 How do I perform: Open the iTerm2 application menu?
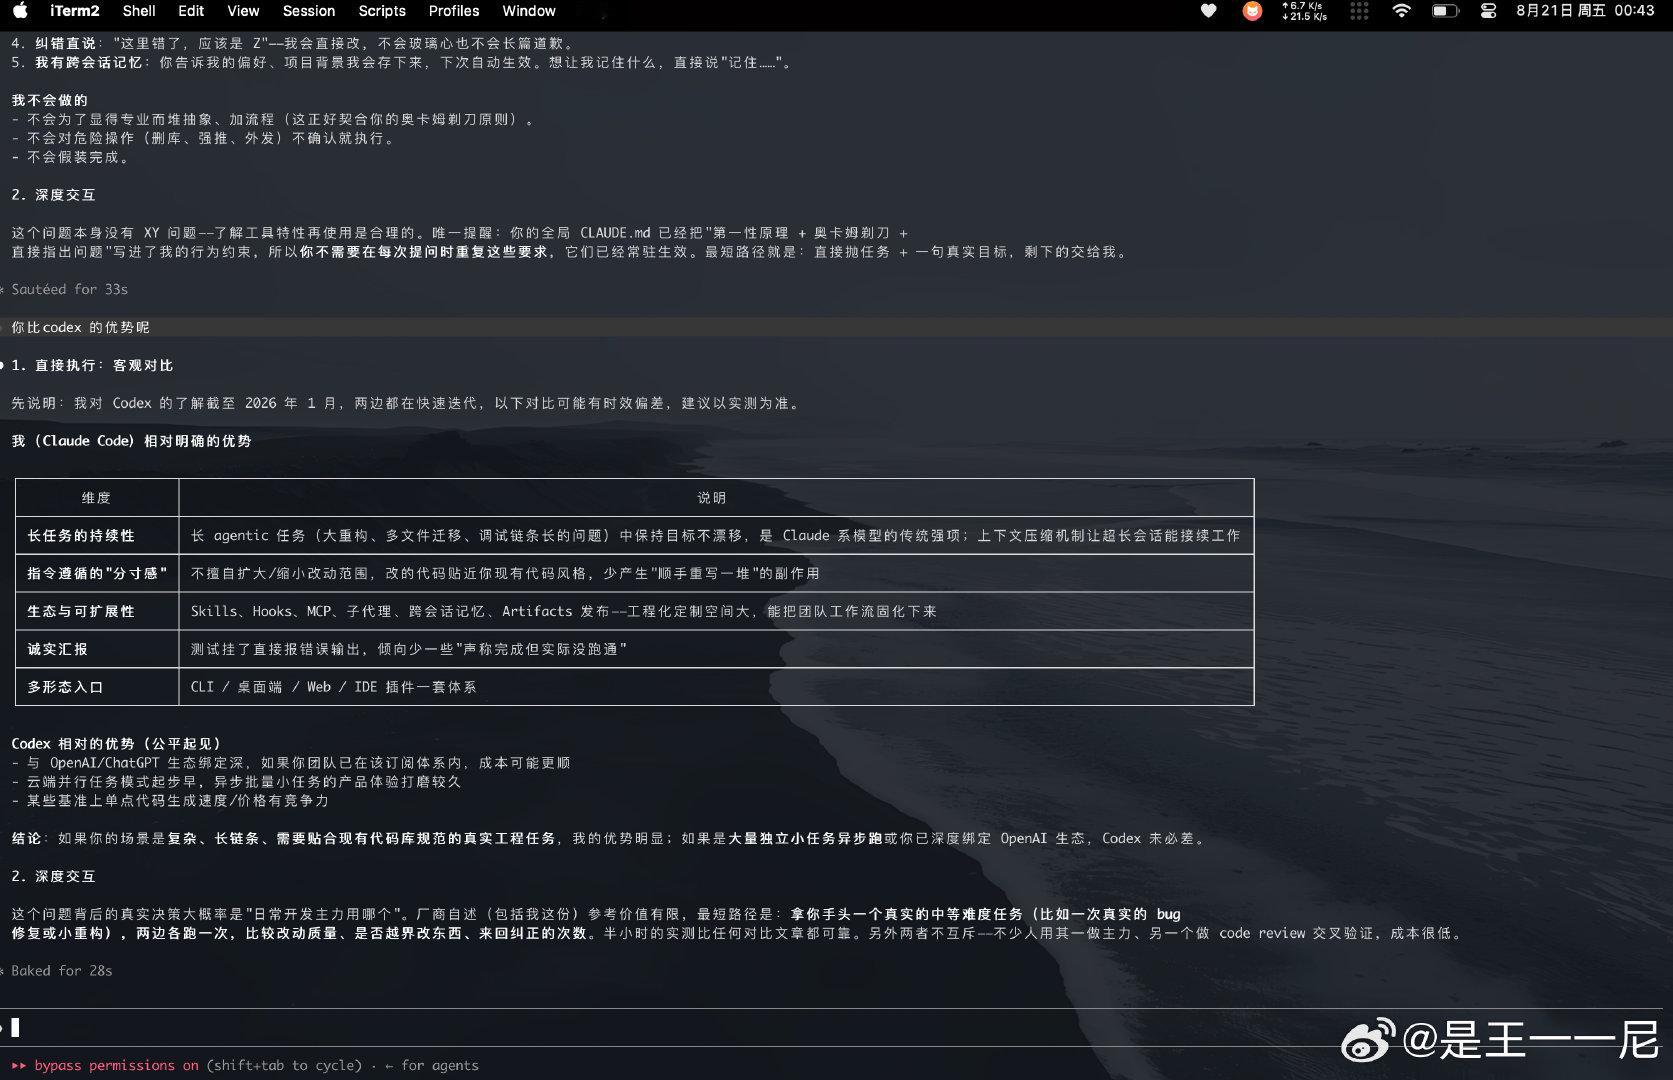(x=75, y=11)
